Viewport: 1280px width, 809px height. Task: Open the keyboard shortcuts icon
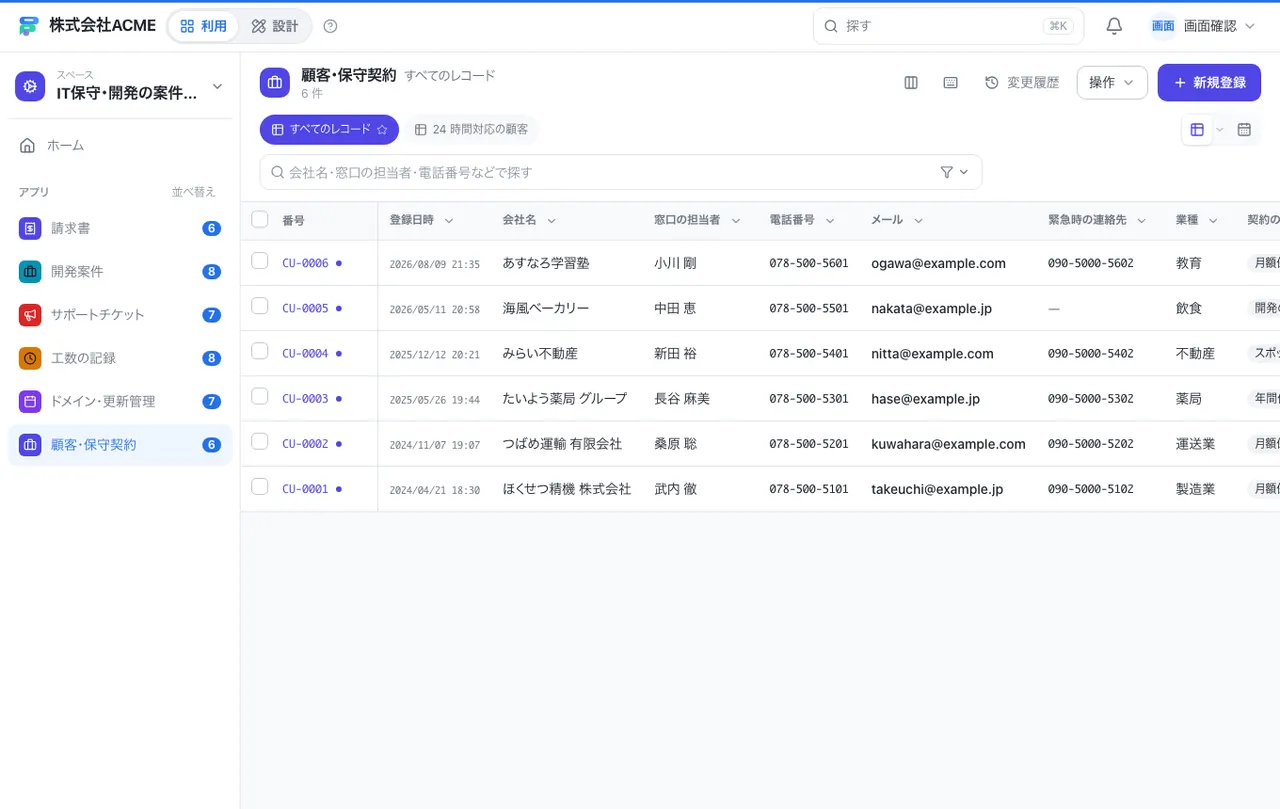pos(951,83)
